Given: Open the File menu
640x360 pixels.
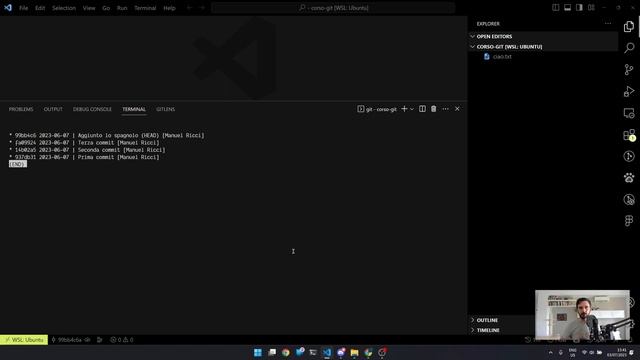Looking at the screenshot, I should tap(24, 8).
